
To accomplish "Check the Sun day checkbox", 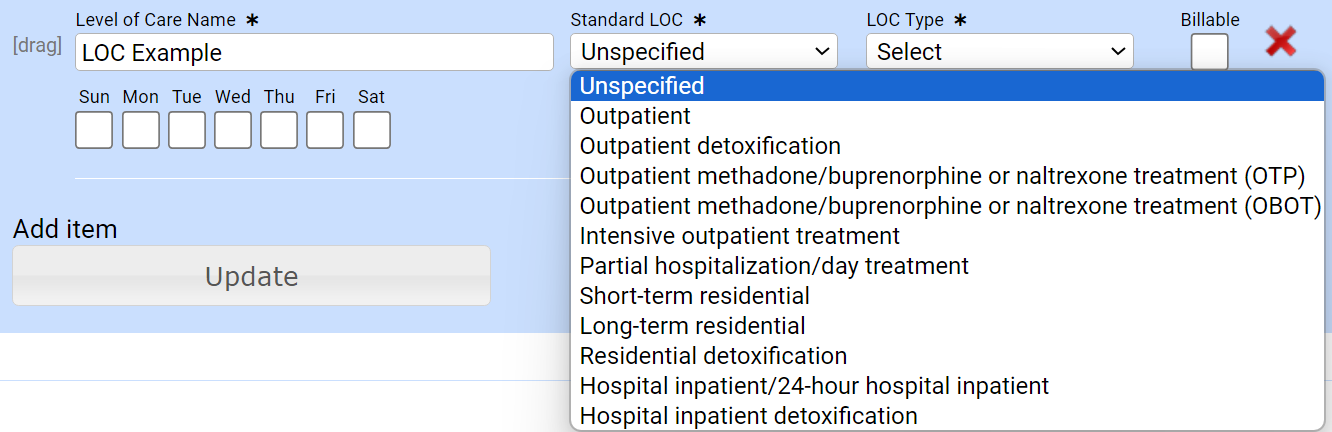I will coord(94,130).
